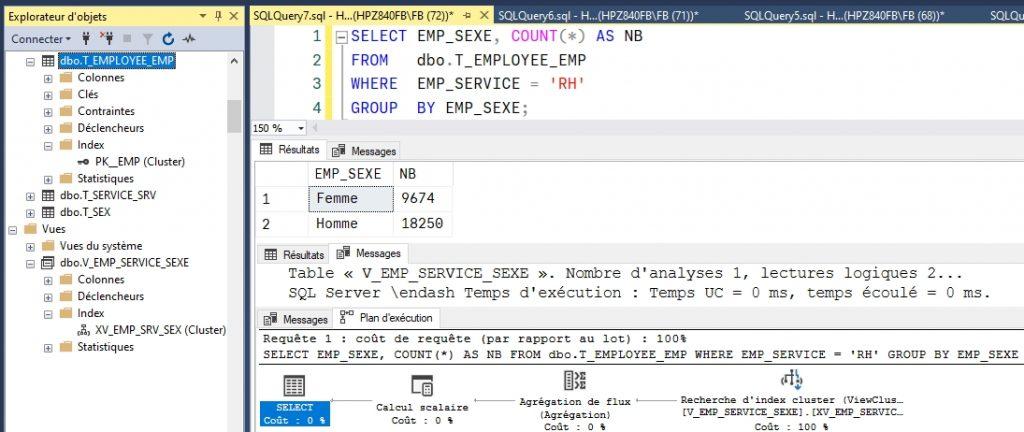The image size is (1024, 432).
Task: Expand the Colonnes folder under T_EMPLOYEE_EMP
Action: click(48, 78)
